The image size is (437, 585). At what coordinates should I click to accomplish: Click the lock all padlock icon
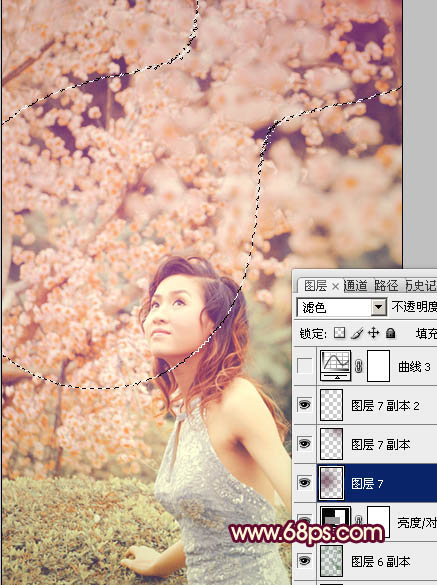tap(391, 333)
